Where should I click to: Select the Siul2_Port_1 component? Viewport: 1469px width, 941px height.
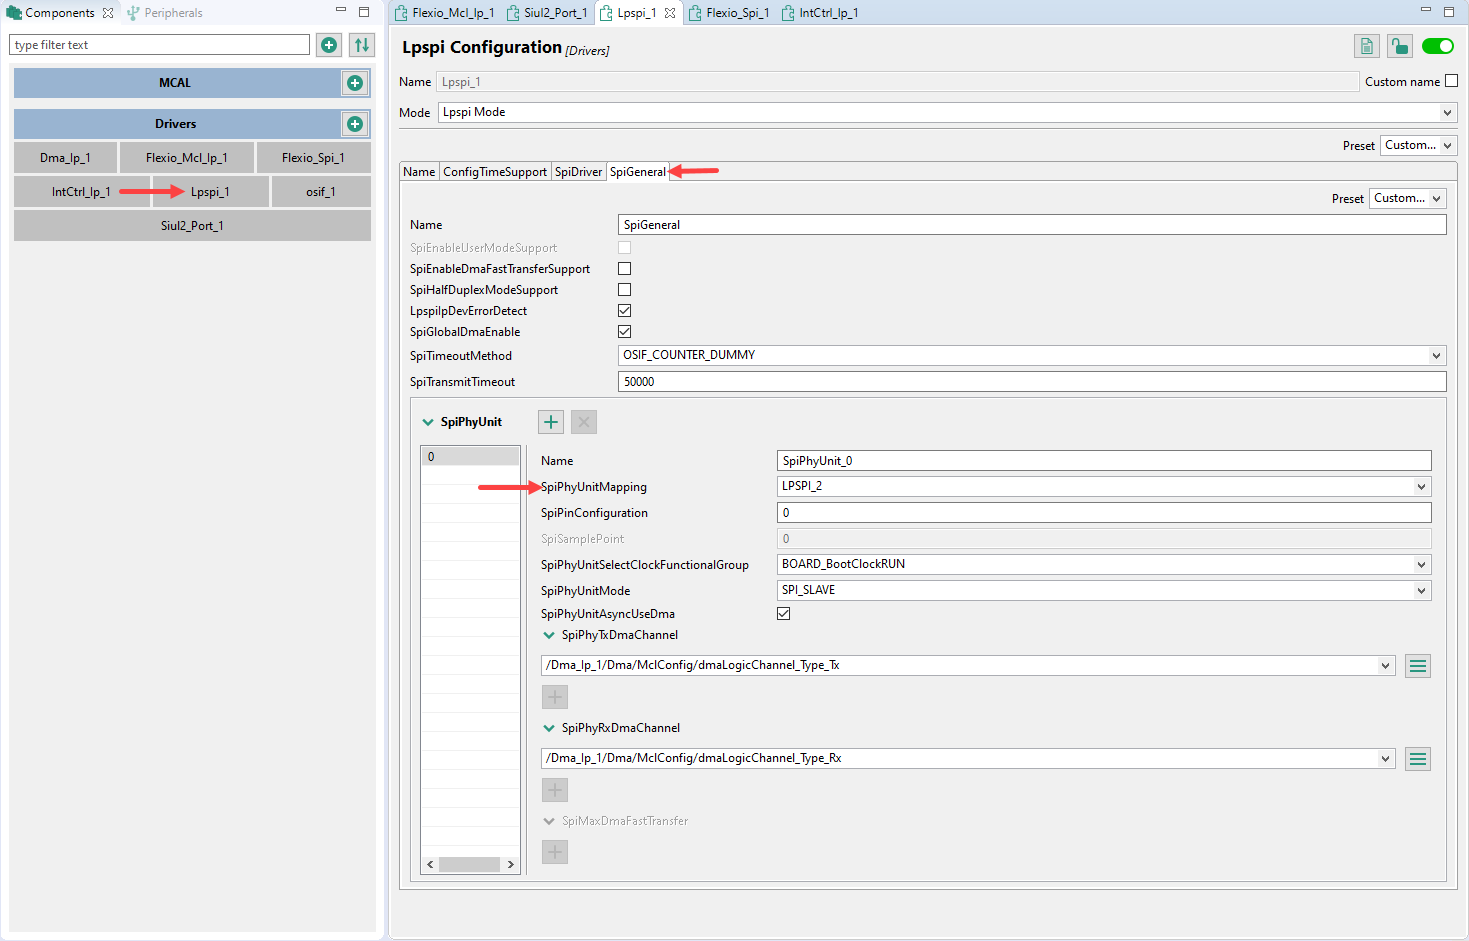[x=191, y=225]
